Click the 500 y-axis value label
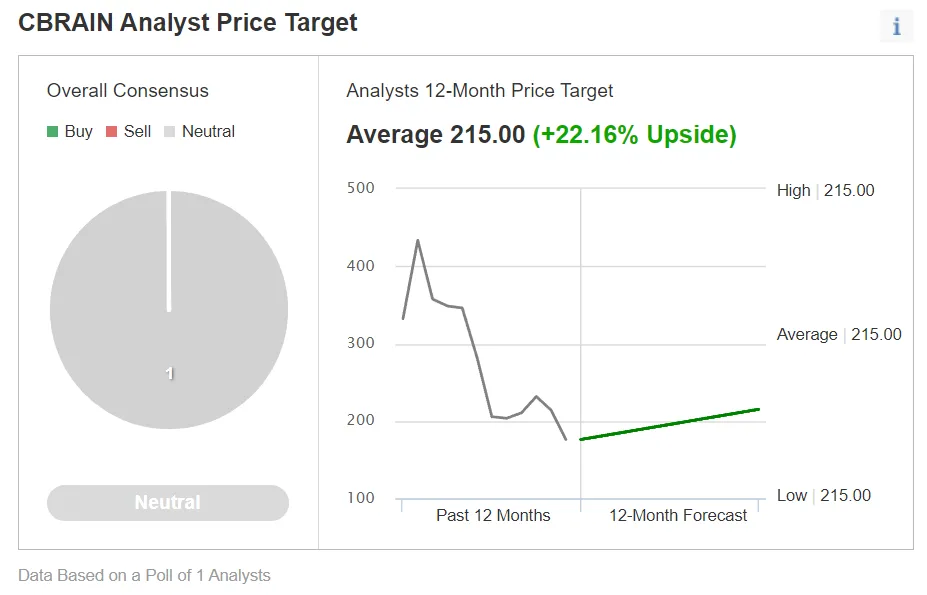This screenshot has width=927, height=595. pos(360,188)
